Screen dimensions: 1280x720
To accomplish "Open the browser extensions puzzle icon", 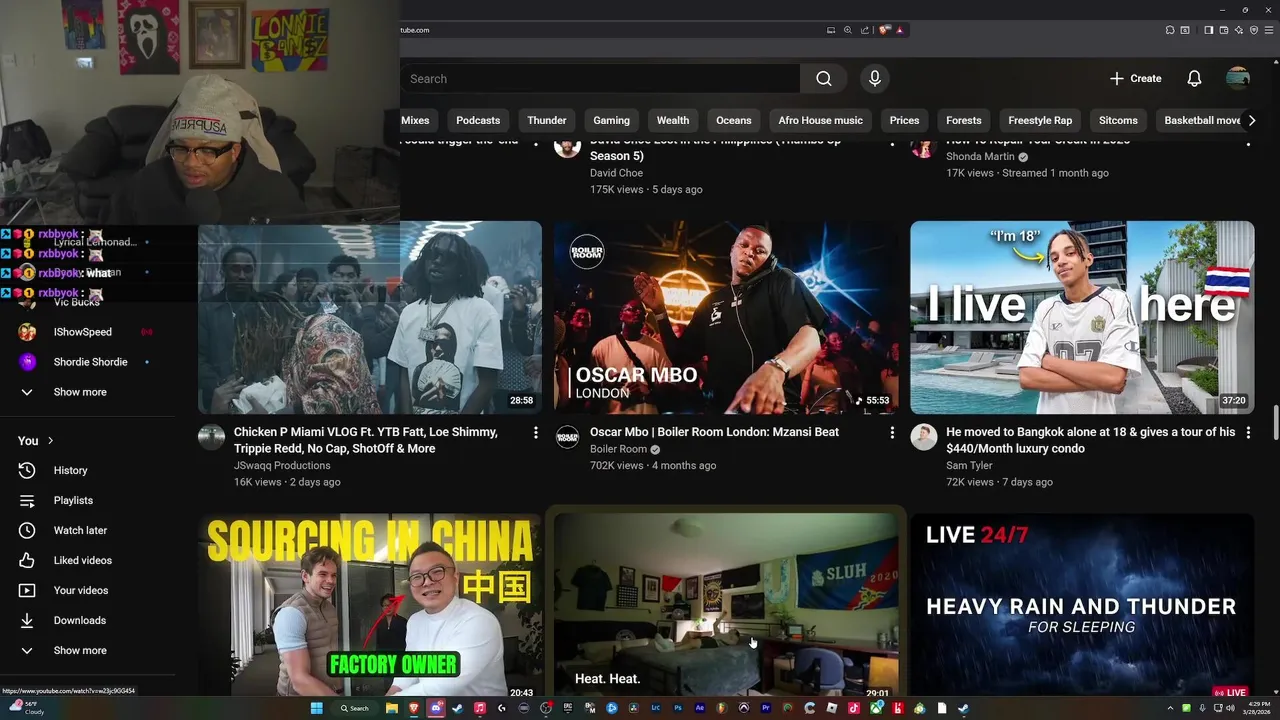I will (x=1170, y=30).
